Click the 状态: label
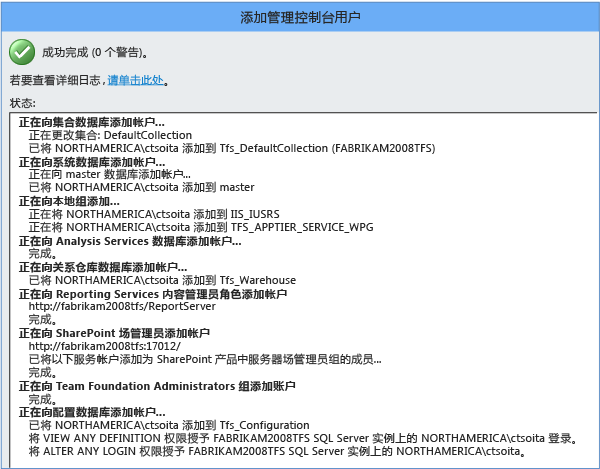Image resolution: width=600 pixels, height=469 pixels. 23,103
